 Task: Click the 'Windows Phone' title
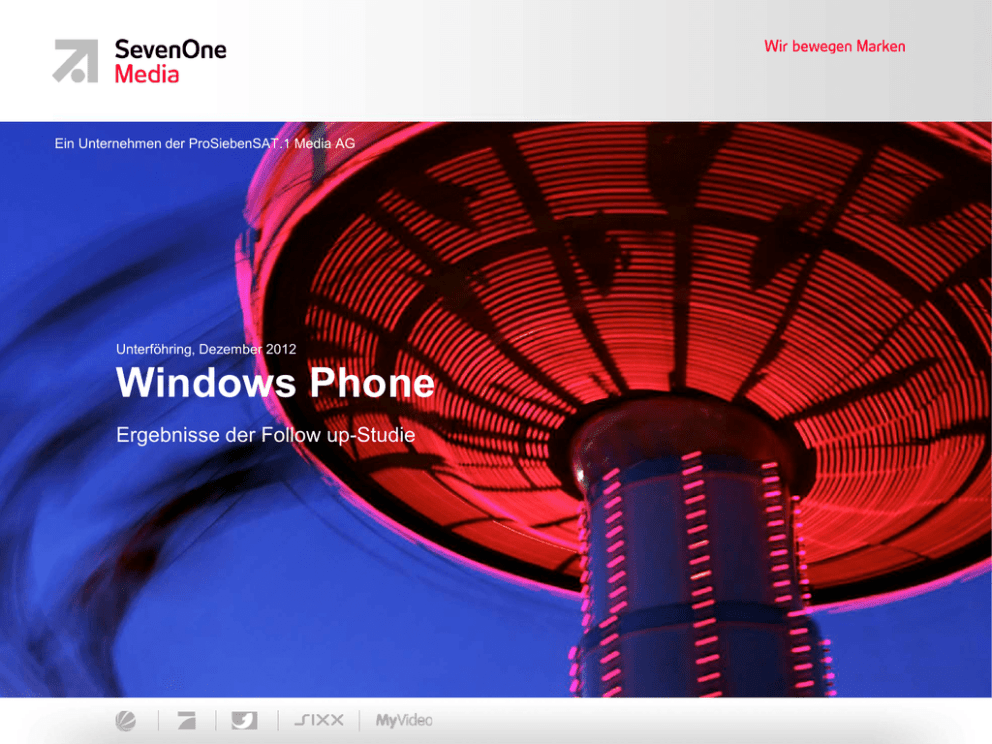pos(275,382)
